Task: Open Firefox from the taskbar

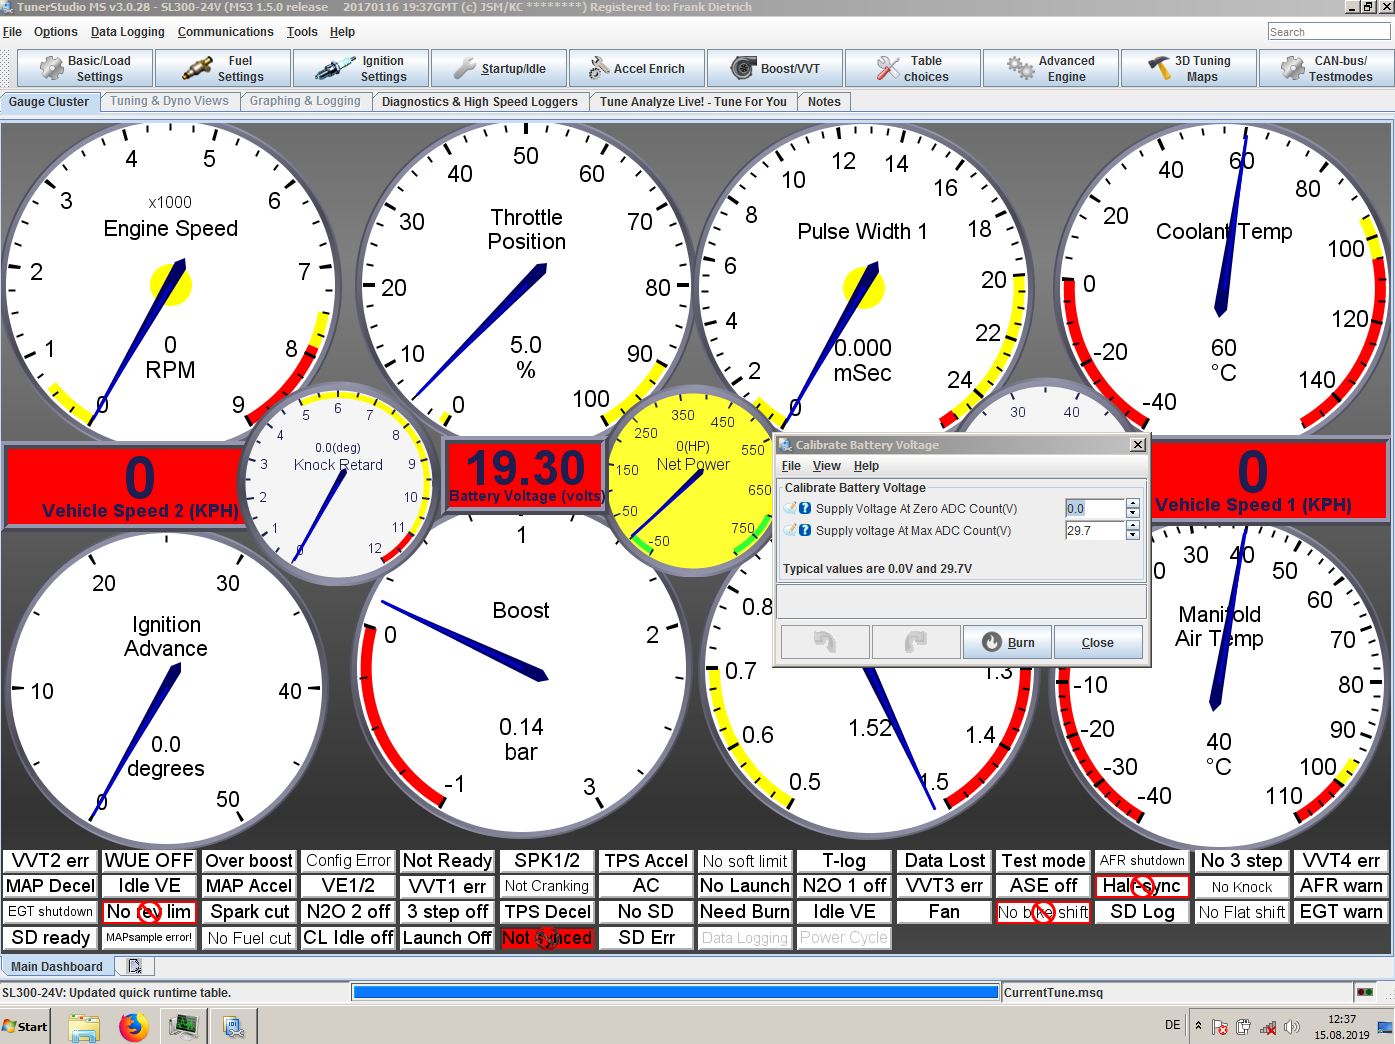Action: pos(133,1026)
